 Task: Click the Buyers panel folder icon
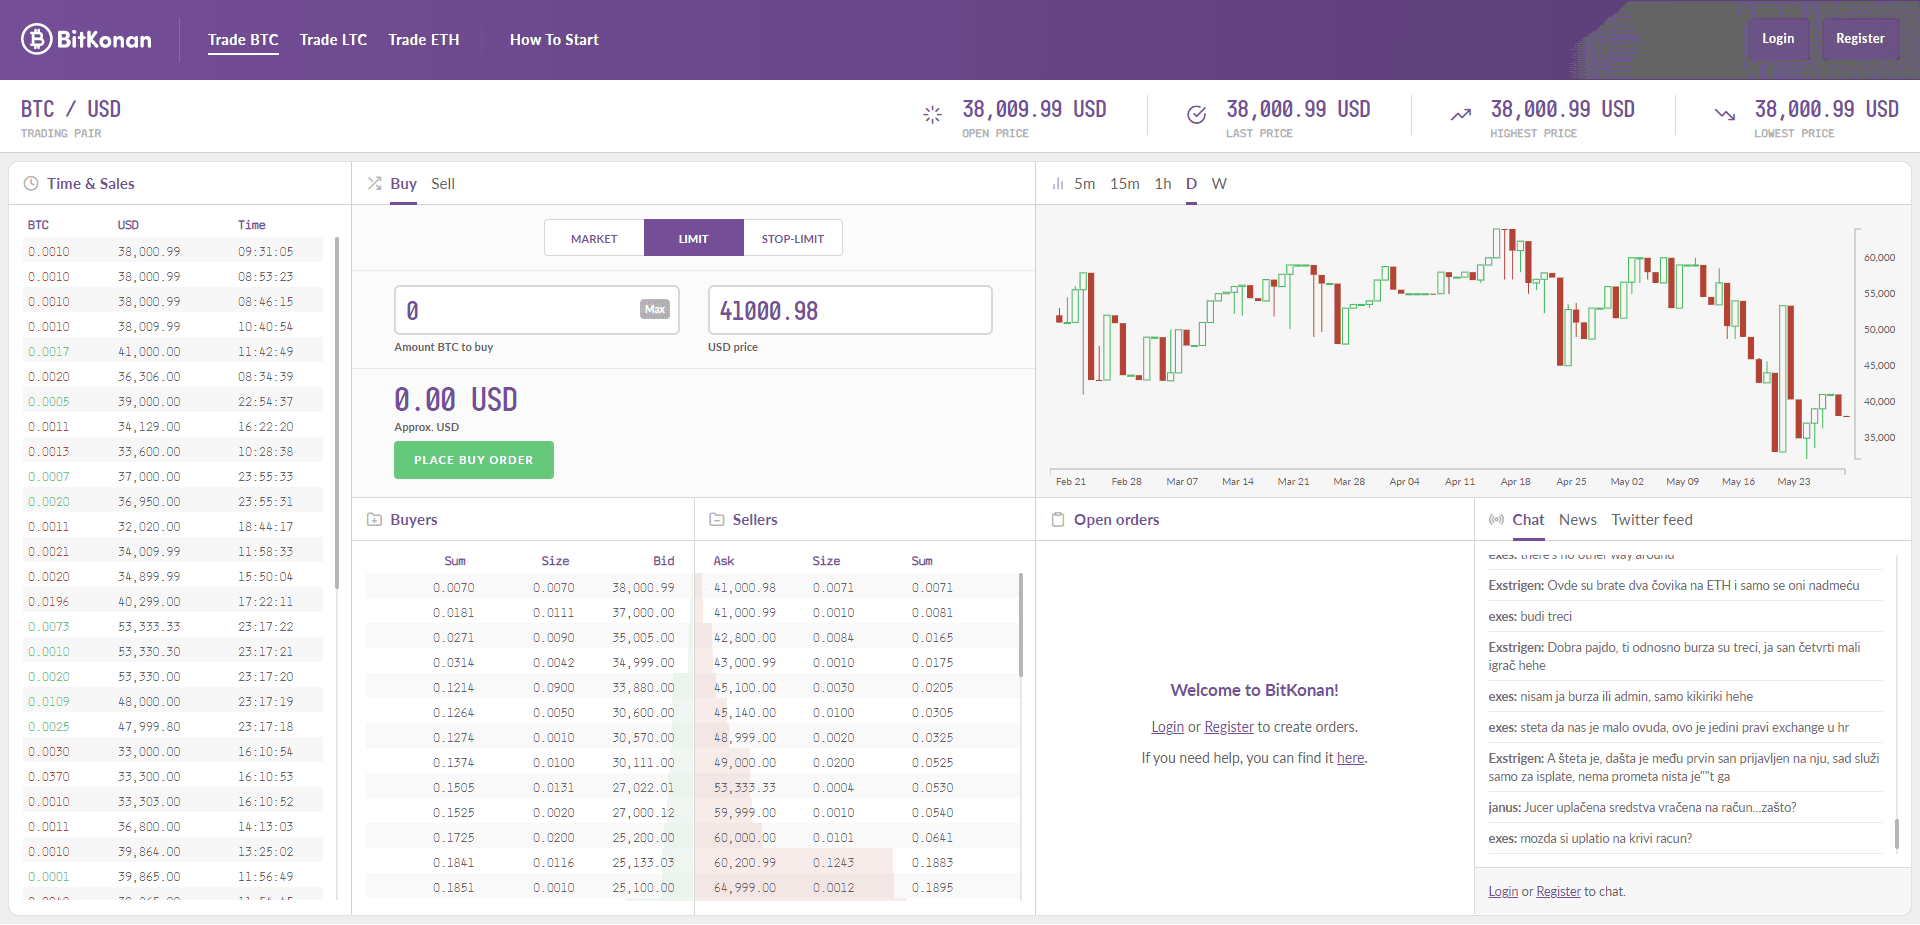pyautogui.click(x=374, y=520)
